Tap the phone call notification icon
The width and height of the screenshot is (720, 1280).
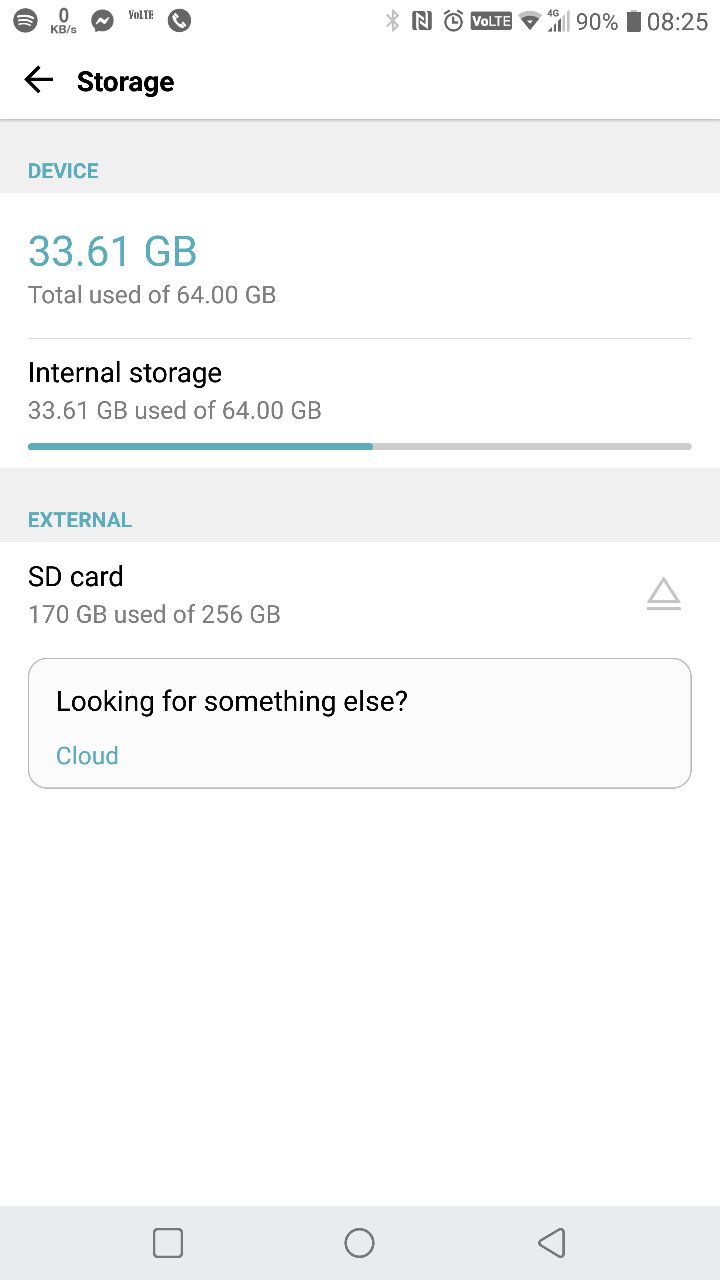point(179,20)
